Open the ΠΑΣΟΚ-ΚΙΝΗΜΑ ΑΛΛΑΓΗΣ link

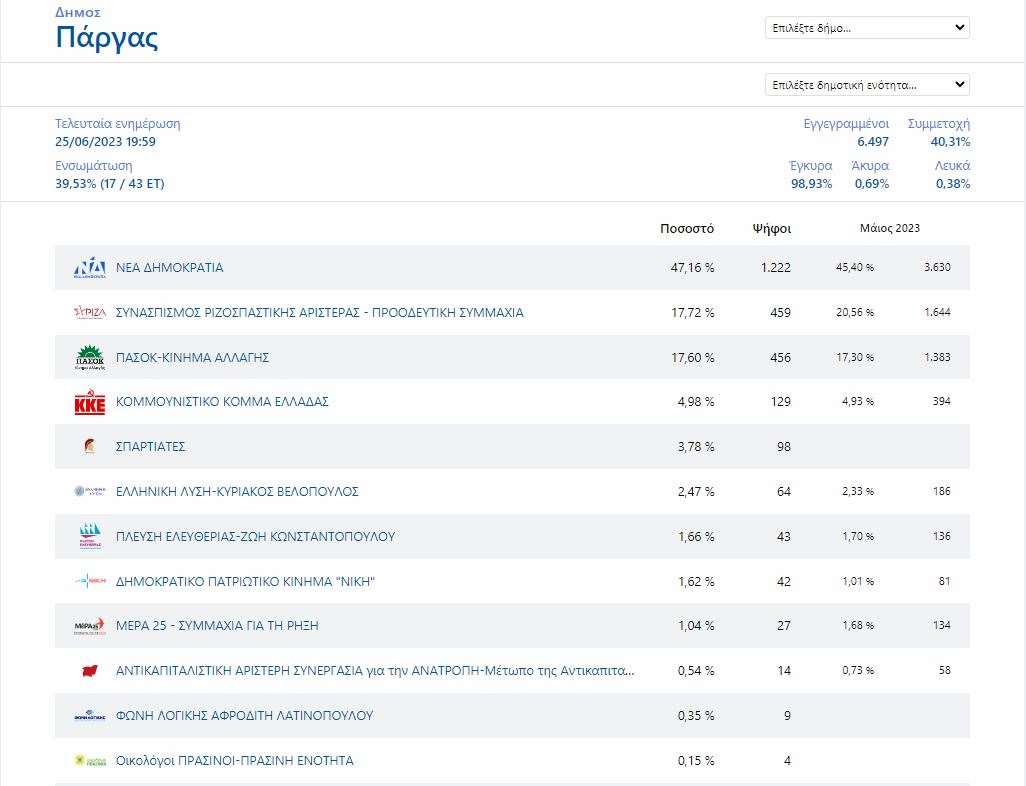click(192, 357)
